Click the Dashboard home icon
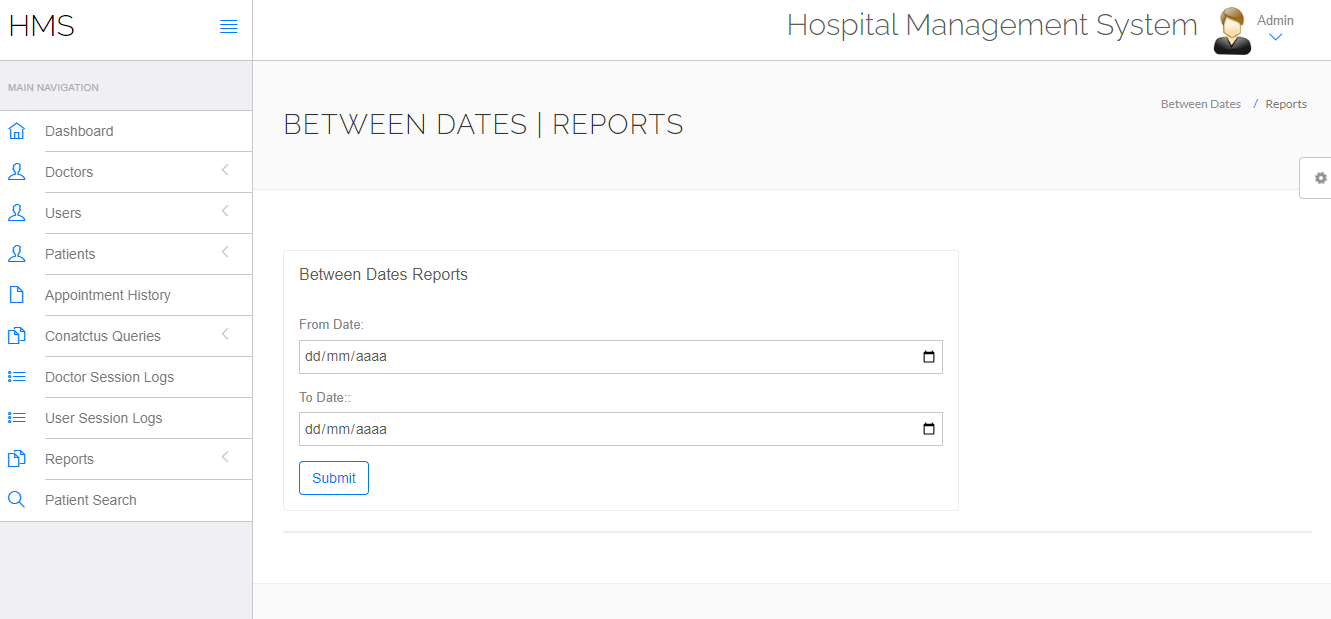This screenshot has width=1331, height=619. coord(16,131)
